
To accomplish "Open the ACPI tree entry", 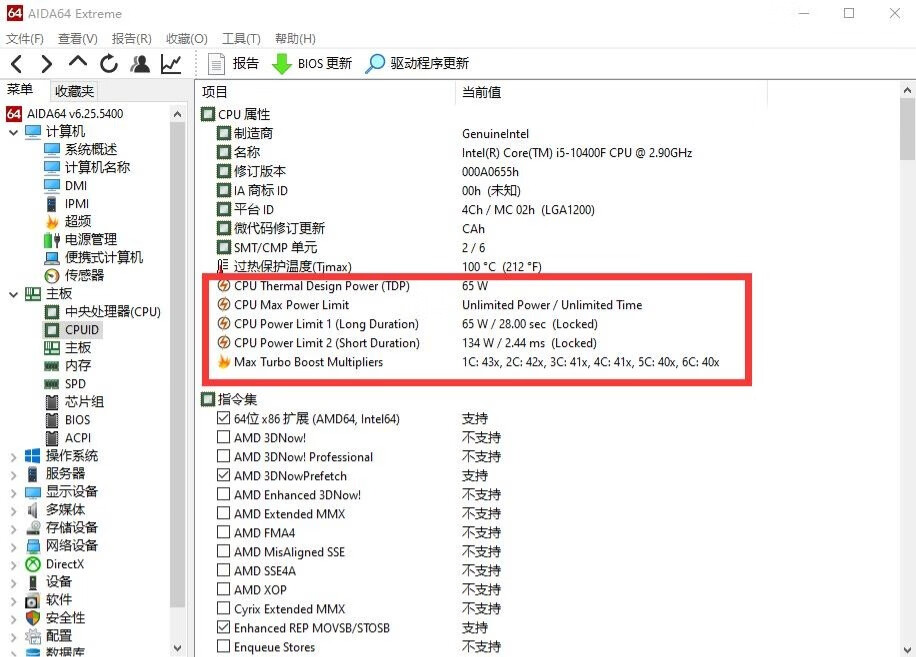I will coord(78,439).
